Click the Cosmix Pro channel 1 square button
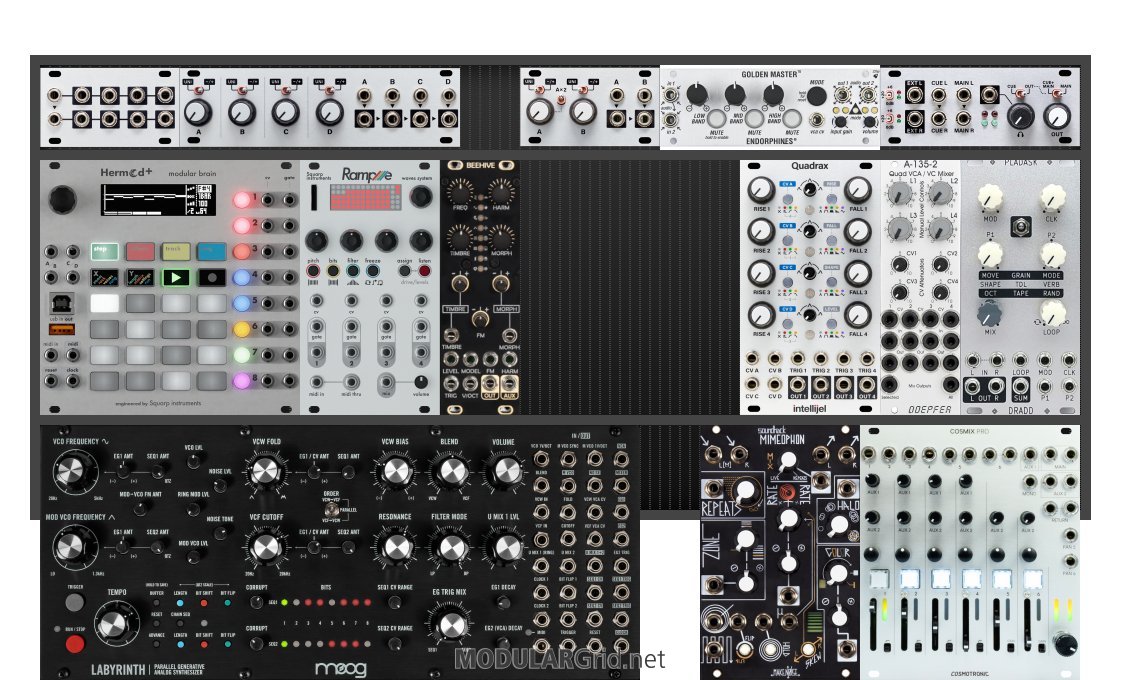1121x680 pixels. click(878, 579)
